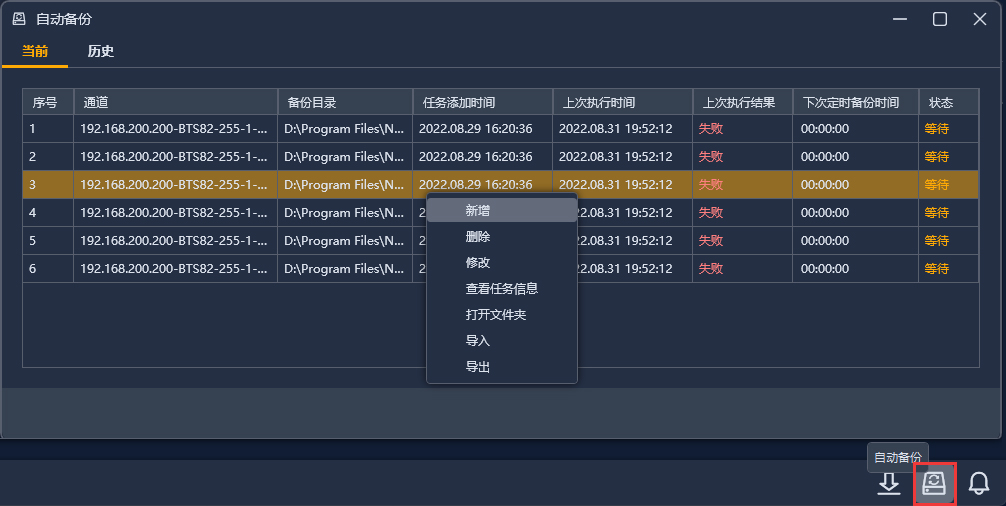1006x506 pixels.
Task: Click the 上次执行时间 column header
Action: (x=622, y=102)
